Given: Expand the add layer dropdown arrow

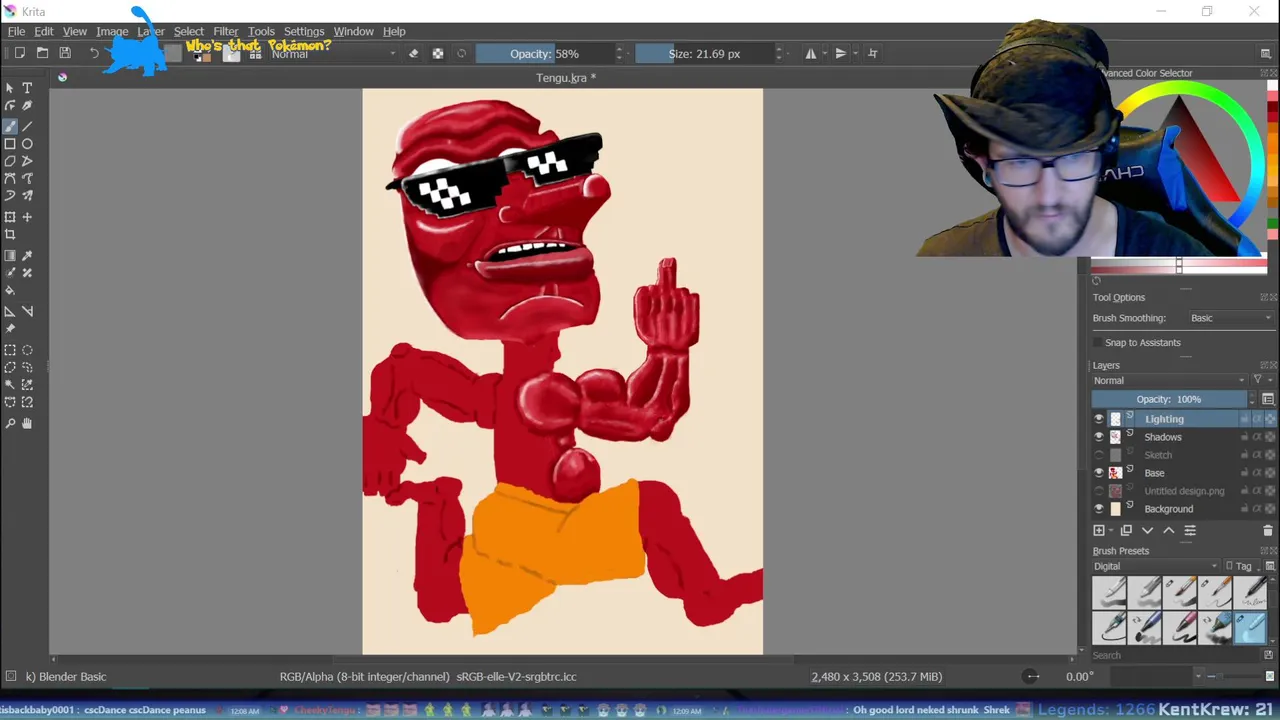Looking at the screenshot, I should click(1111, 531).
